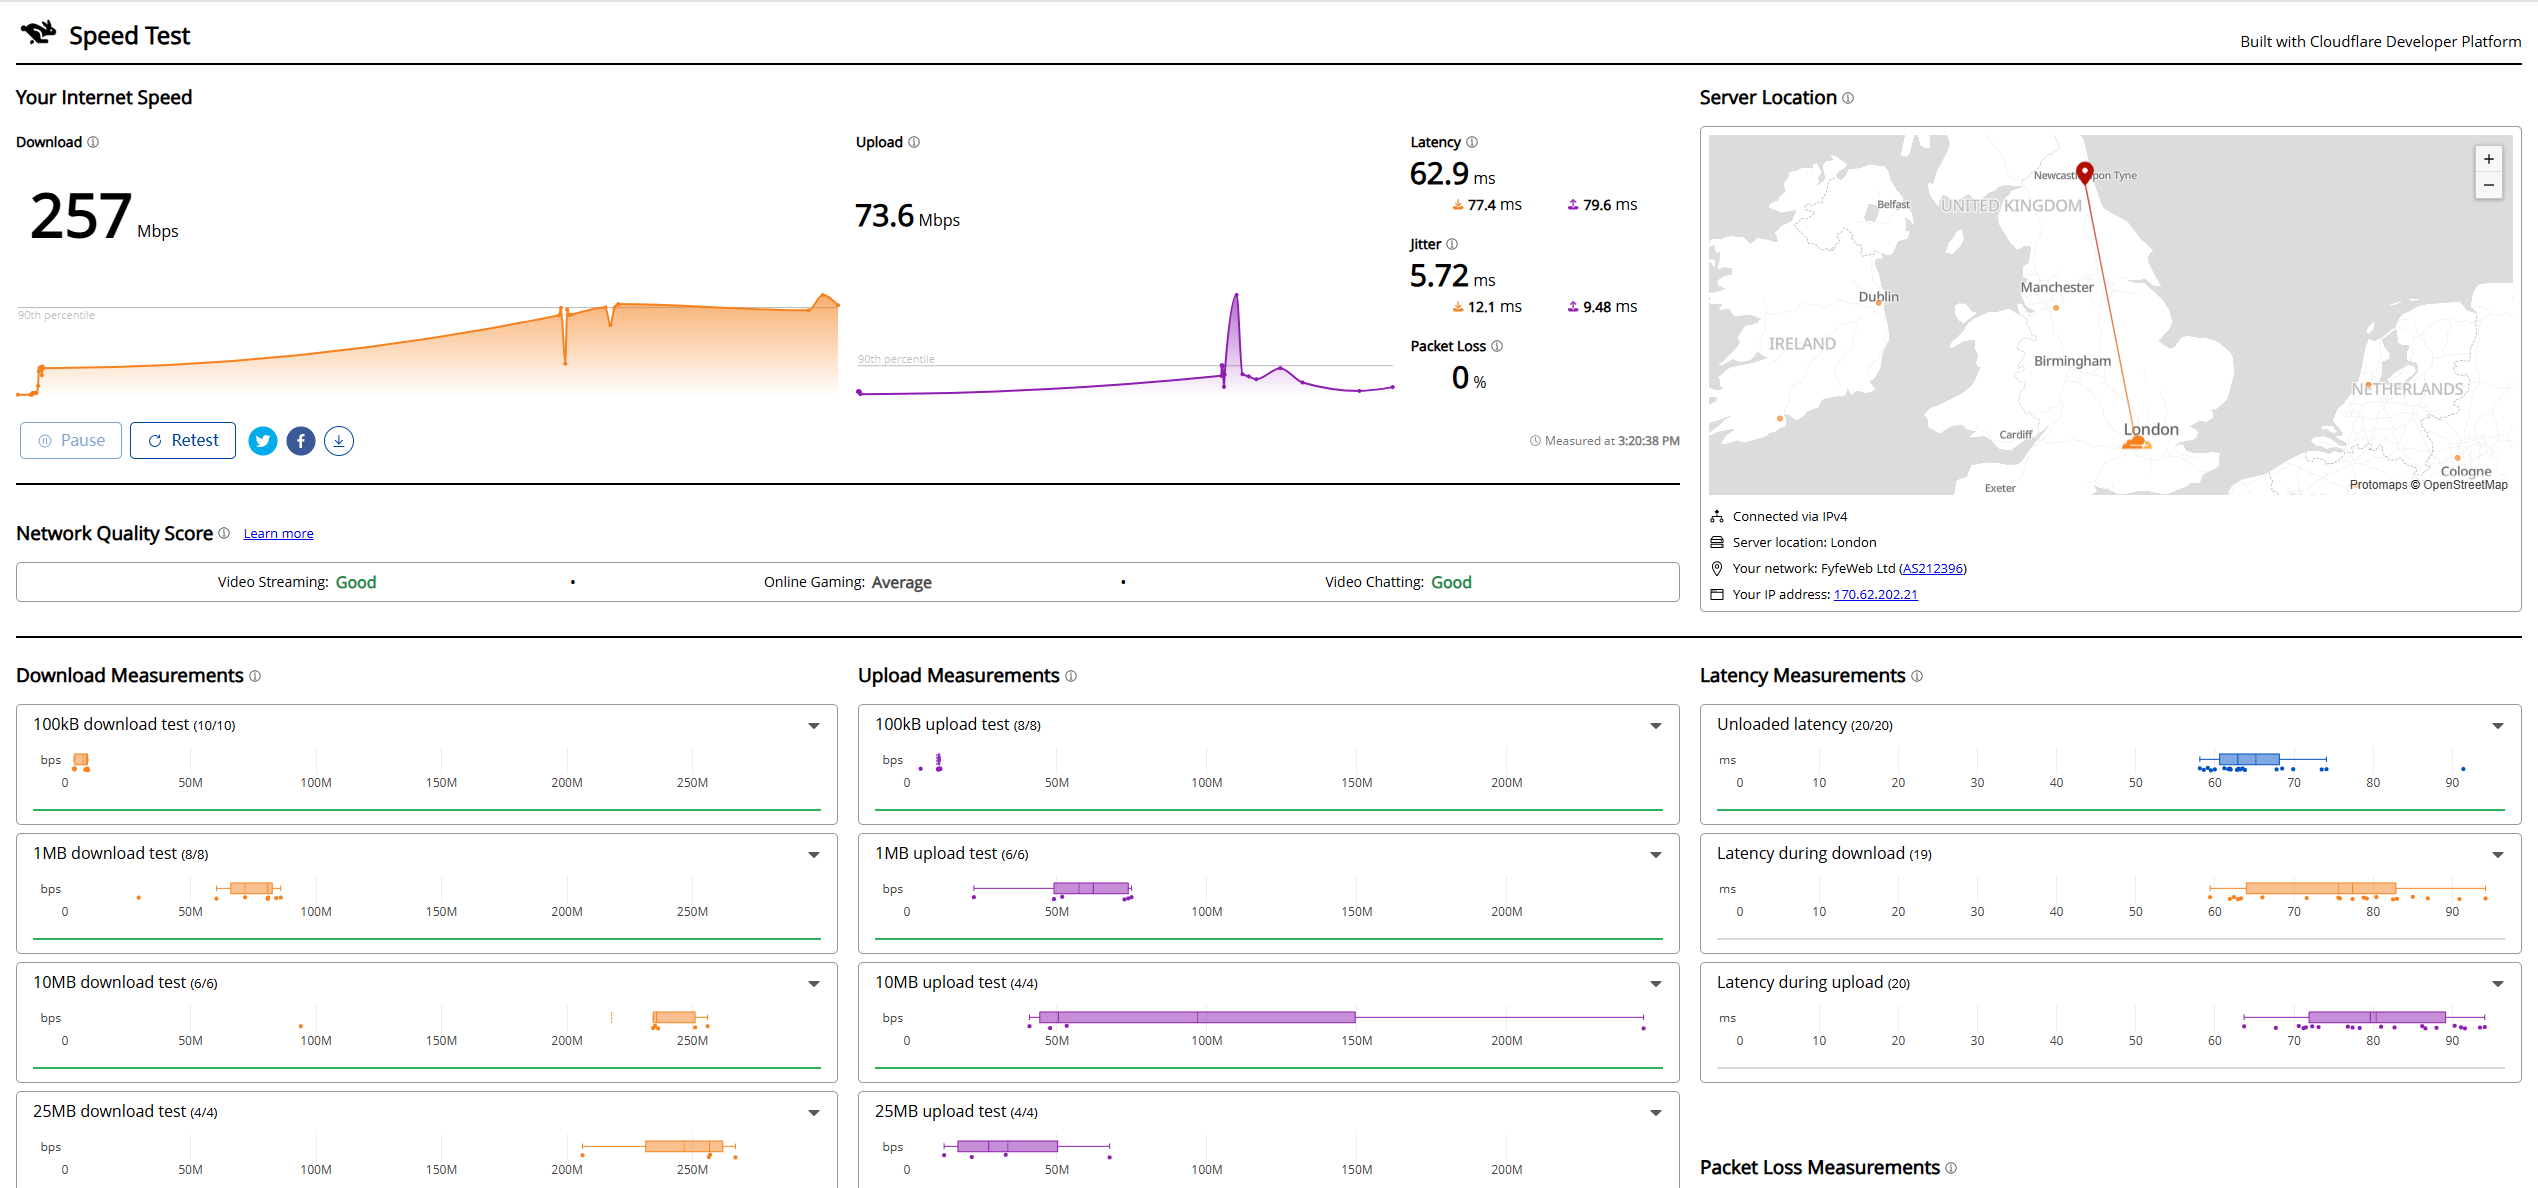The width and height of the screenshot is (2538, 1188).
Task: Click the 73.6 Mbps upload value
Action: click(907, 217)
